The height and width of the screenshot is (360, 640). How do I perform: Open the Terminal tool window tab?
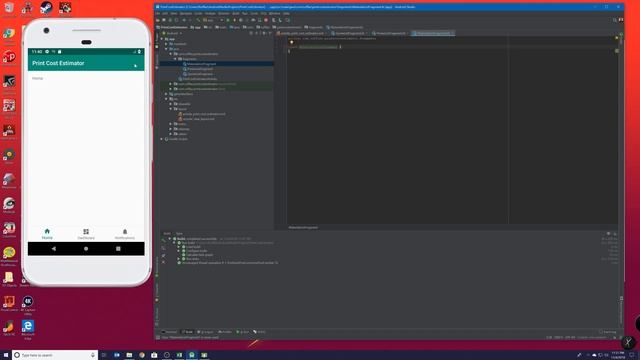click(x=169, y=332)
